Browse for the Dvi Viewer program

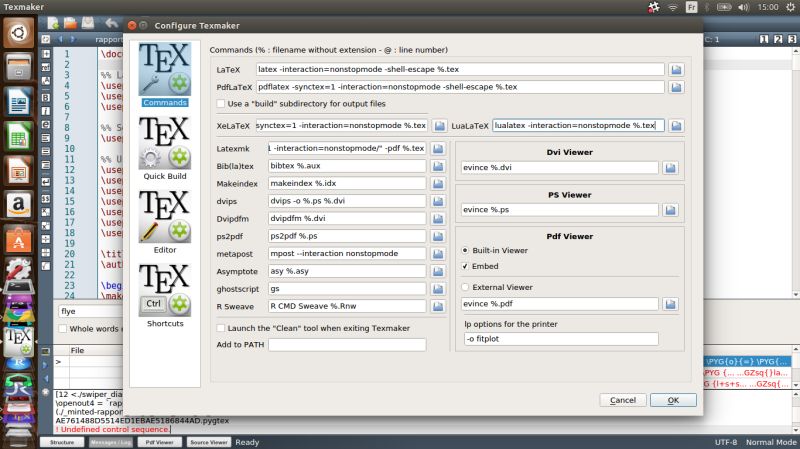[670, 167]
